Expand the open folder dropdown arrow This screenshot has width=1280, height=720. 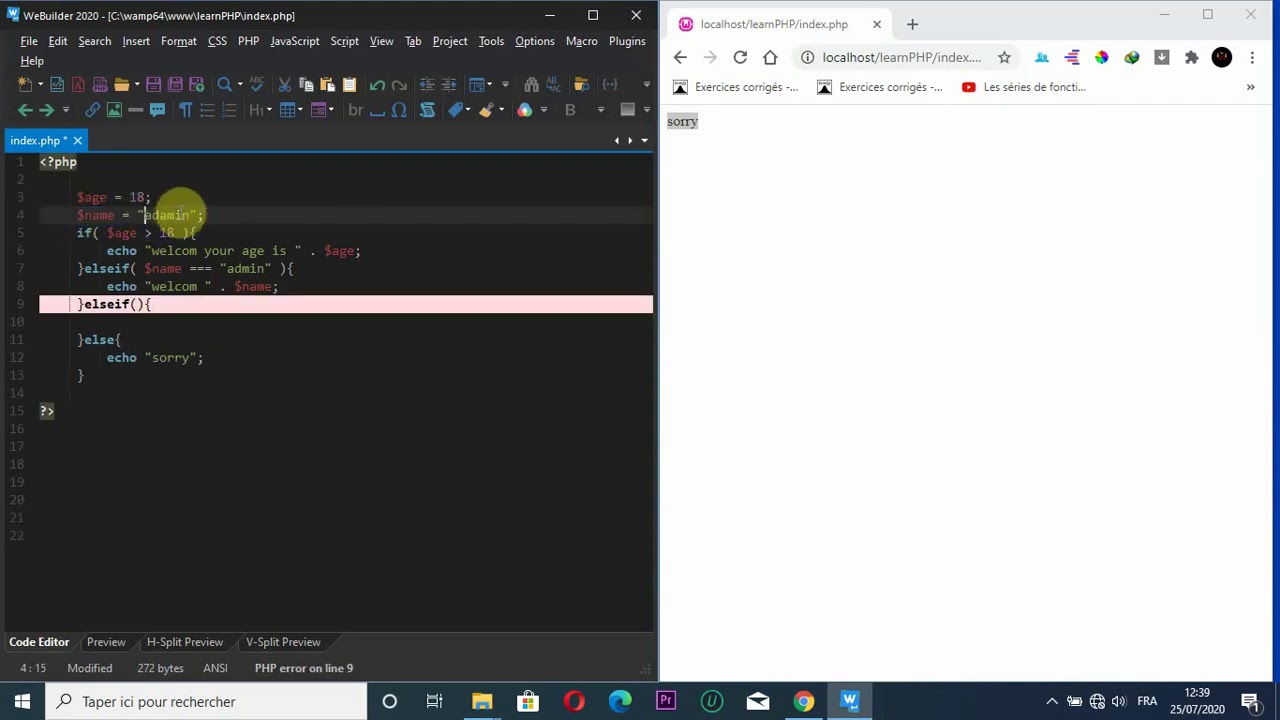point(137,85)
